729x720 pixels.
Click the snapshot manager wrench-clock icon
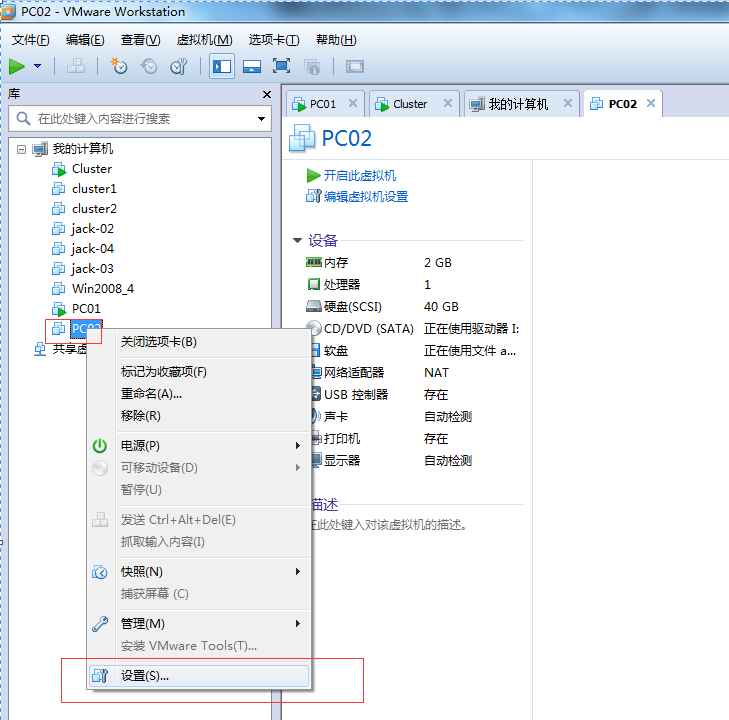tap(179, 66)
